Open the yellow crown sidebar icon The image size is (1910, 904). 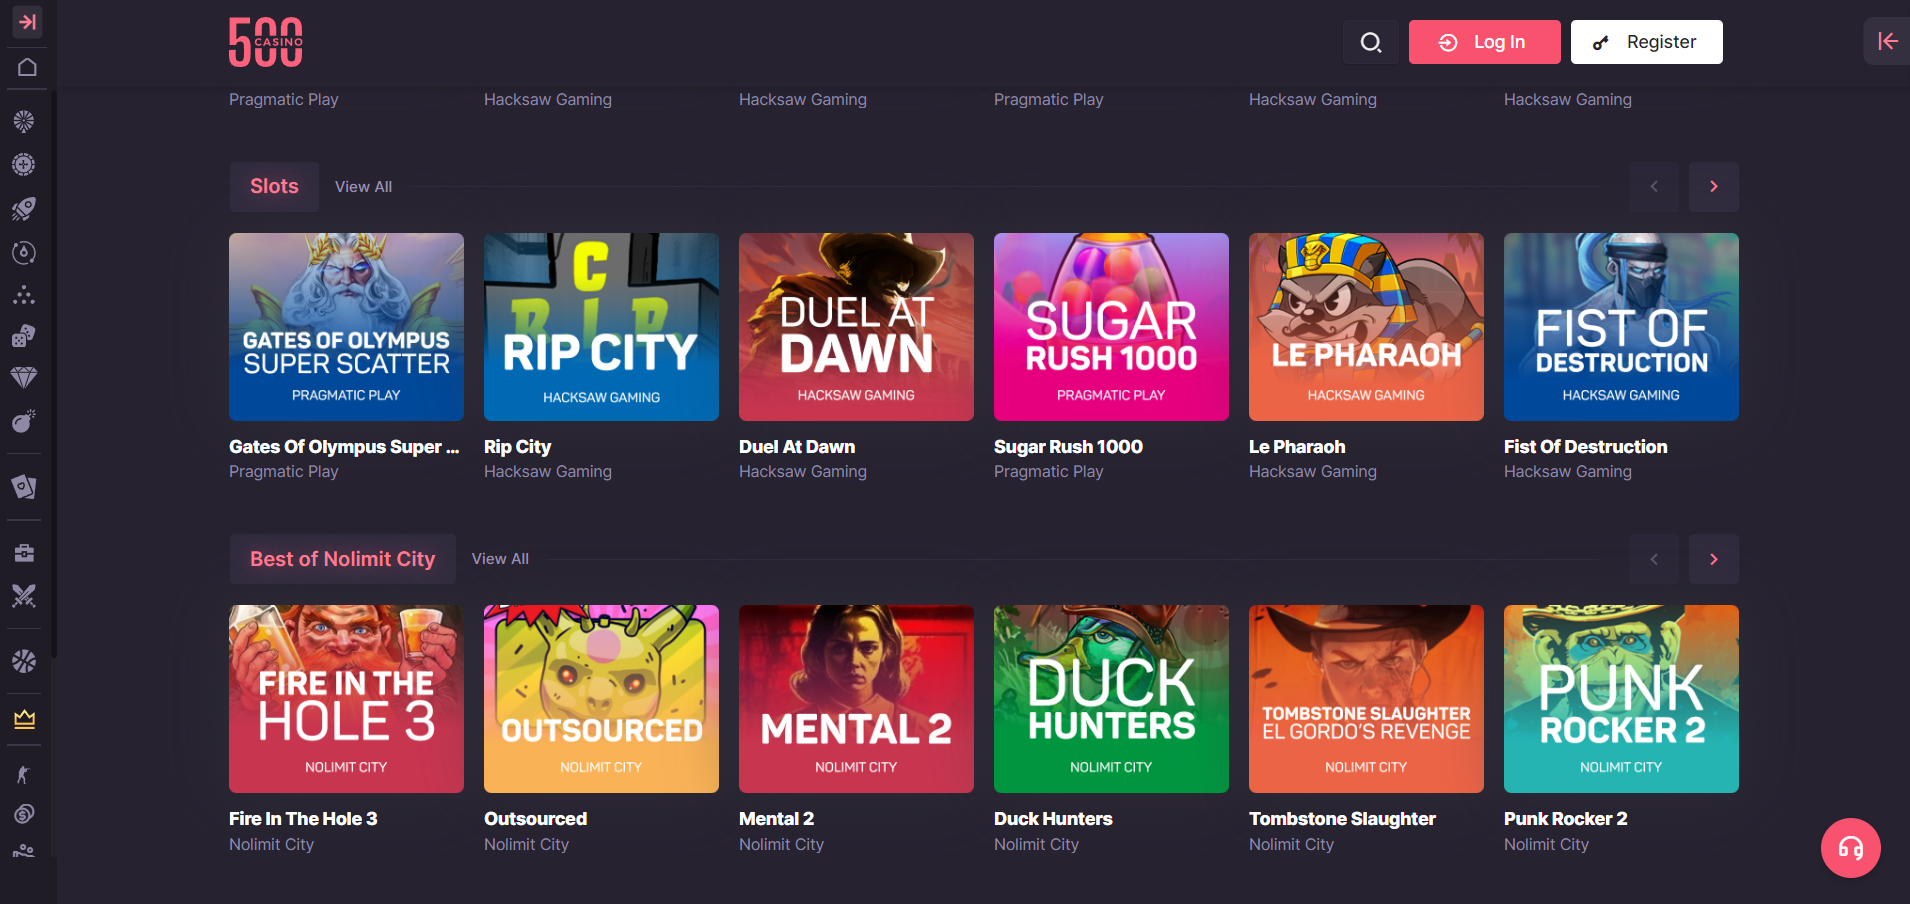(x=24, y=719)
